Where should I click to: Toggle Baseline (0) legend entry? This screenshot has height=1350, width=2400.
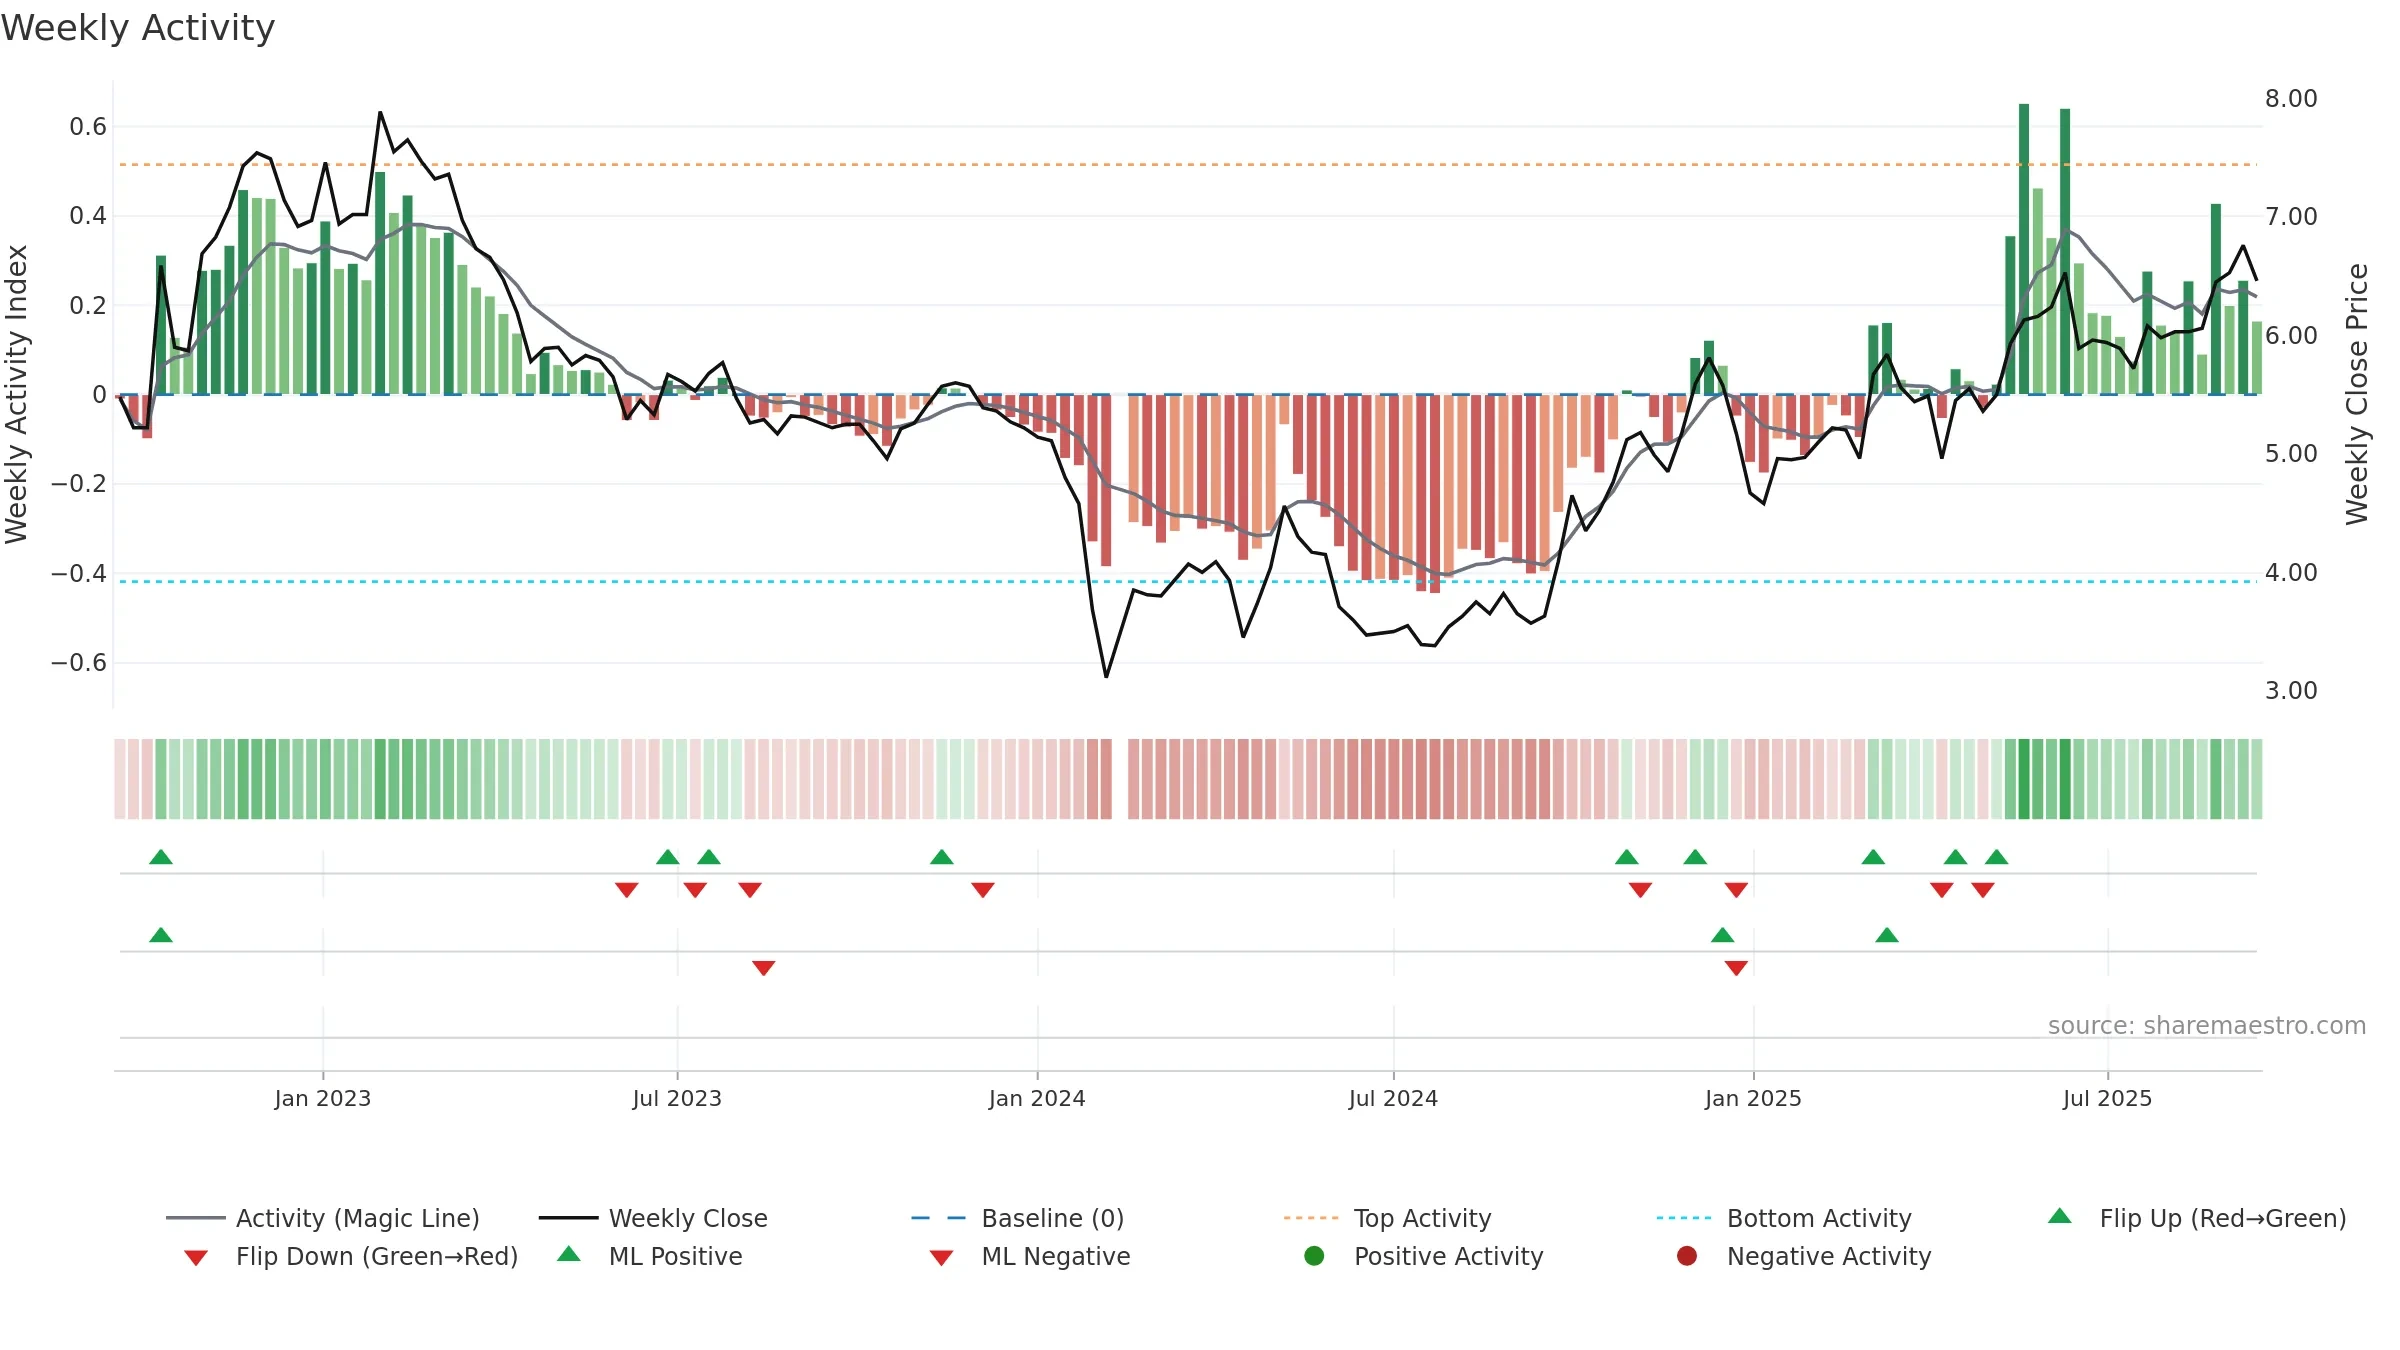(1018, 1218)
